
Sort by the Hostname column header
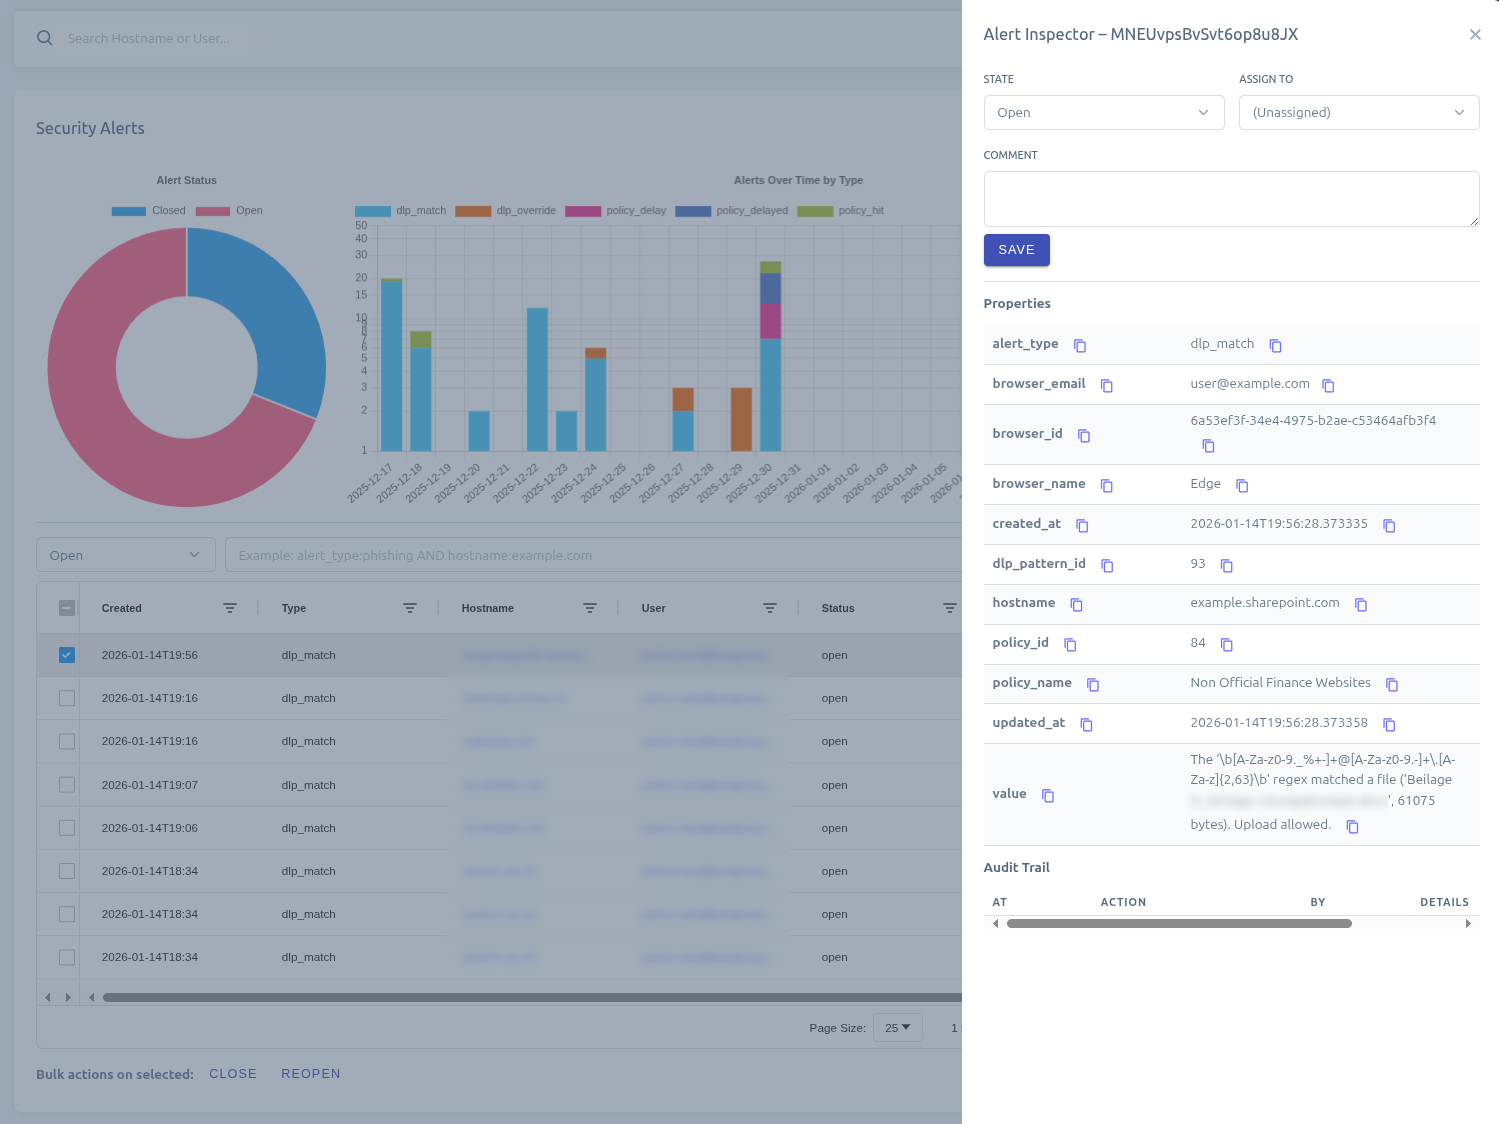click(x=488, y=608)
